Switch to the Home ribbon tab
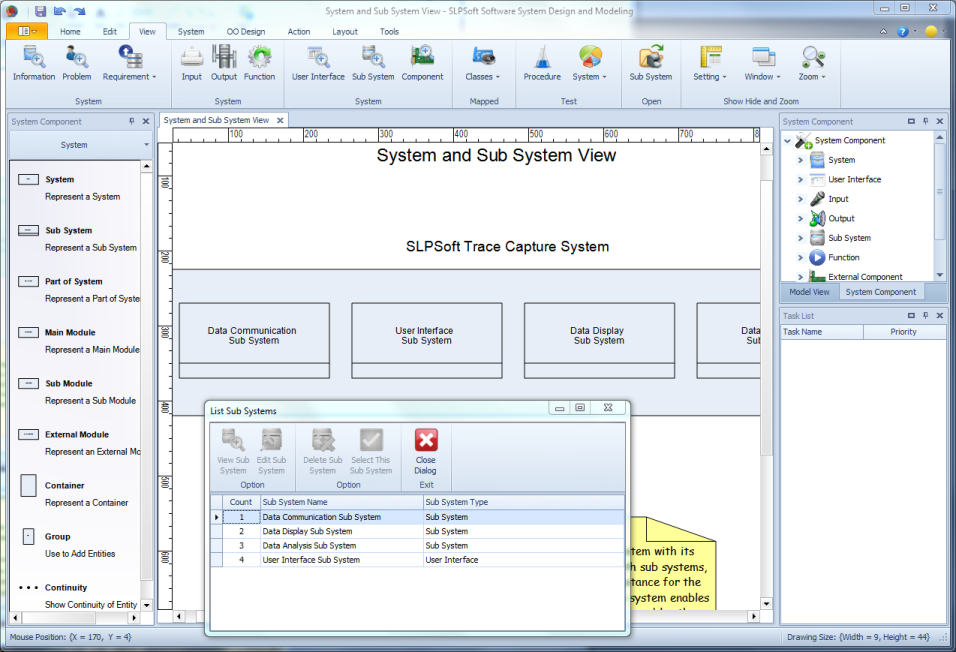This screenshot has height=652, width=956. 70,32
